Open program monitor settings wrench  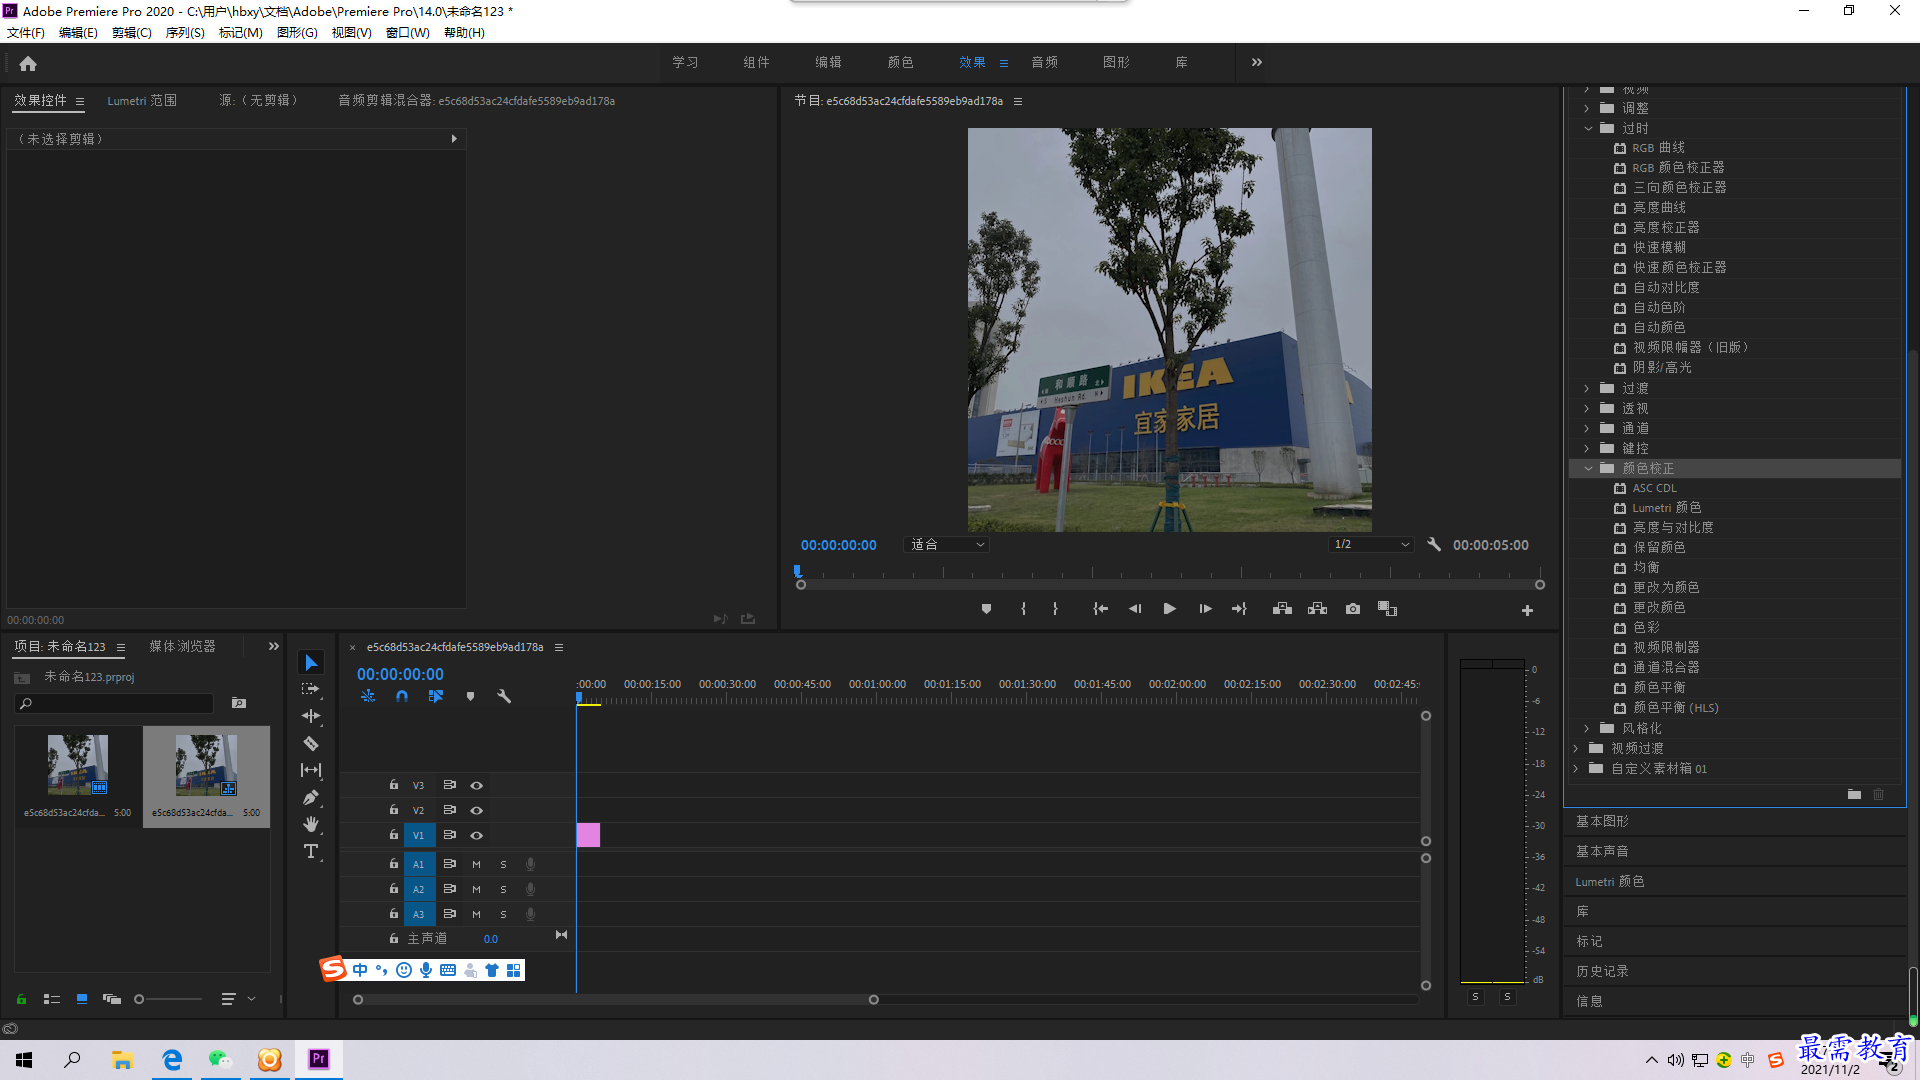point(1434,545)
